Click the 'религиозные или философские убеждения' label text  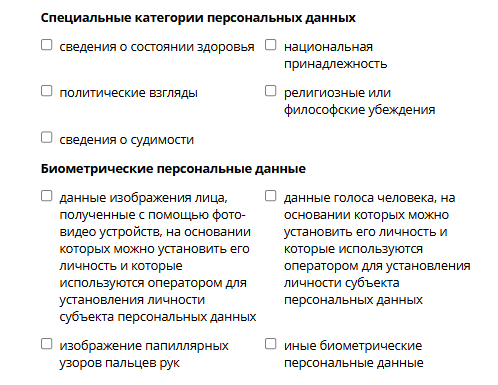pyautogui.click(x=359, y=101)
